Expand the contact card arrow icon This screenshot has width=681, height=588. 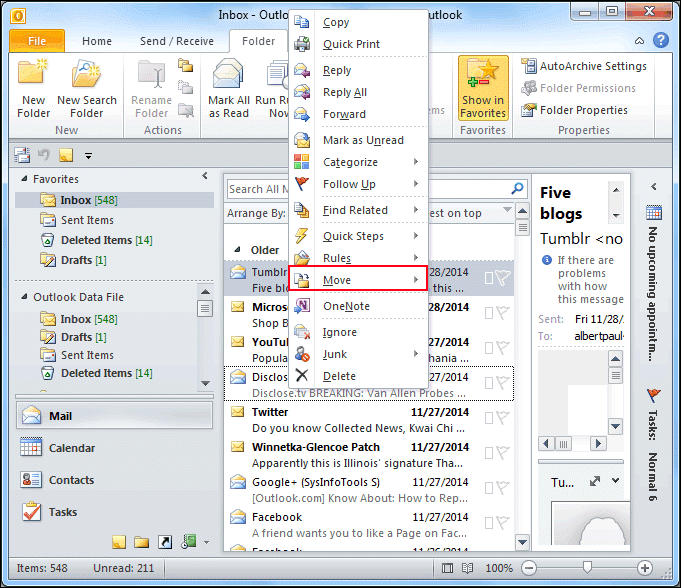(x=595, y=481)
